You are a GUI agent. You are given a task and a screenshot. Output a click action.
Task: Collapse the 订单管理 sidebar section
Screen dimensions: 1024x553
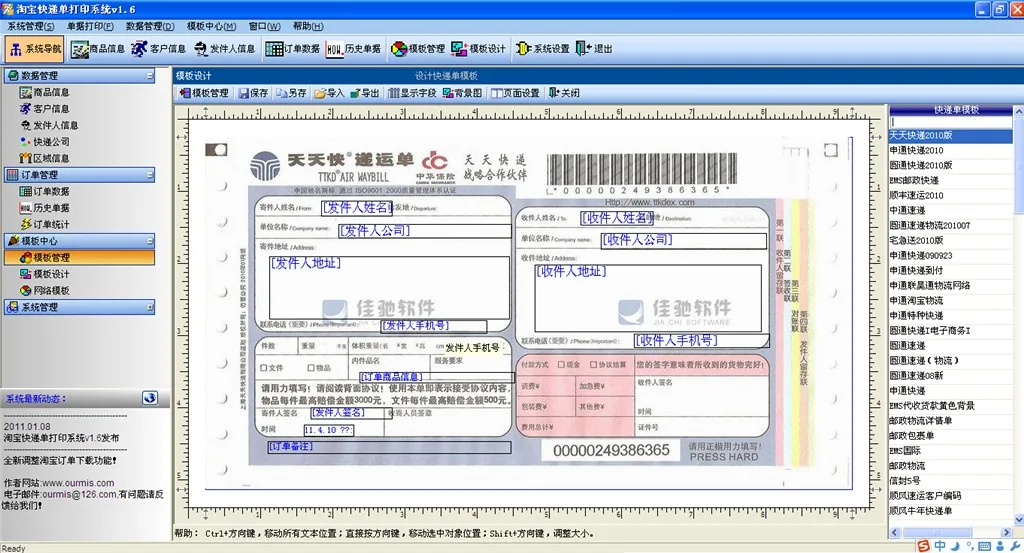(x=150, y=175)
